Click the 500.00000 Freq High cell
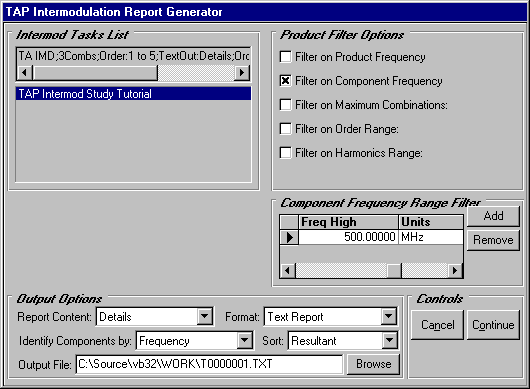 coord(348,237)
